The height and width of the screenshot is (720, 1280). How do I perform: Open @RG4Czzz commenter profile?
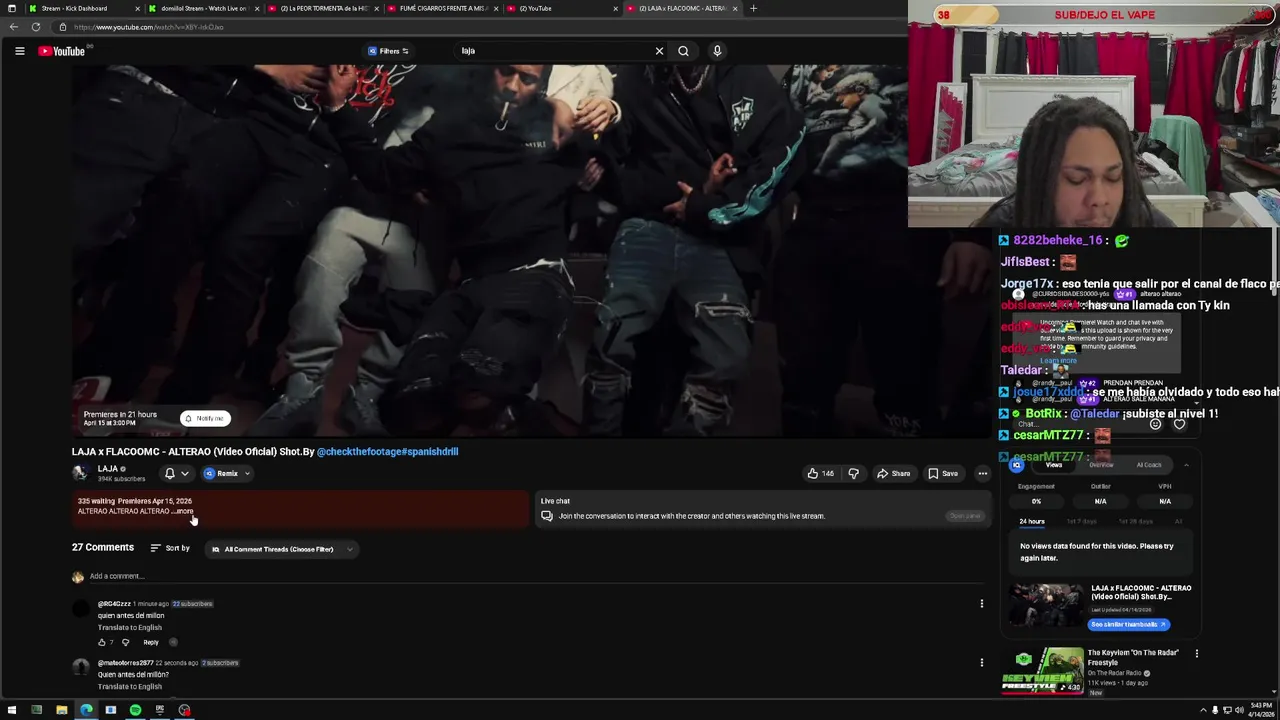point(114,604)
